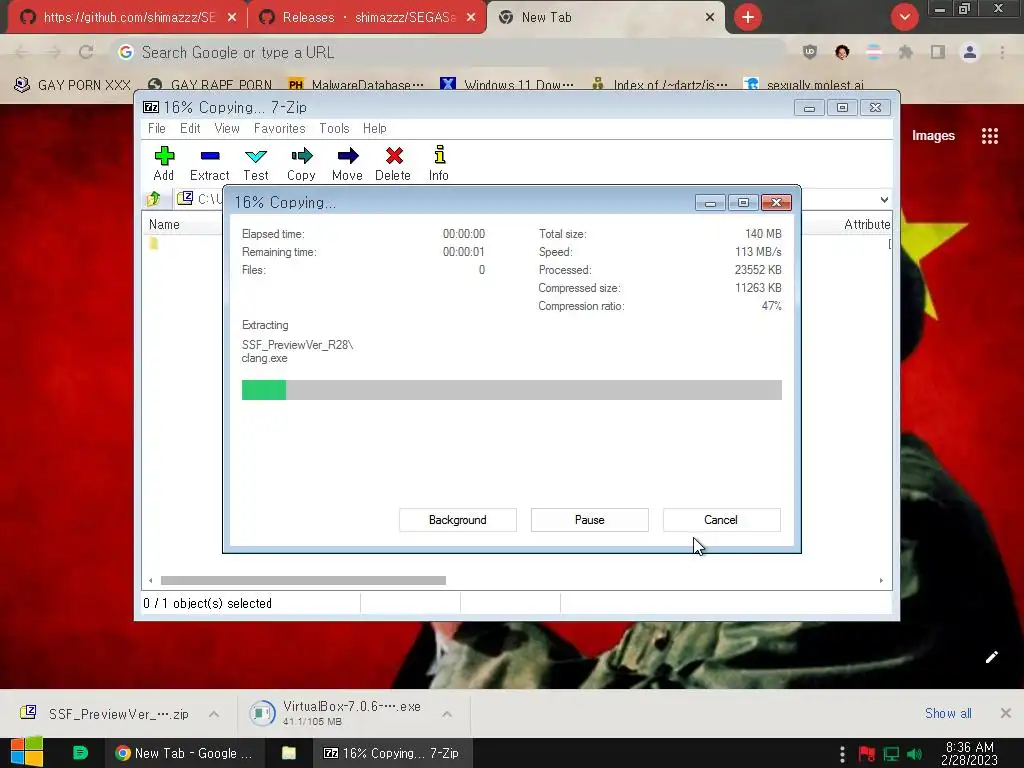The image size is (1024, 768).
Task: Click Show all downloads
Action: click(948, 713)
